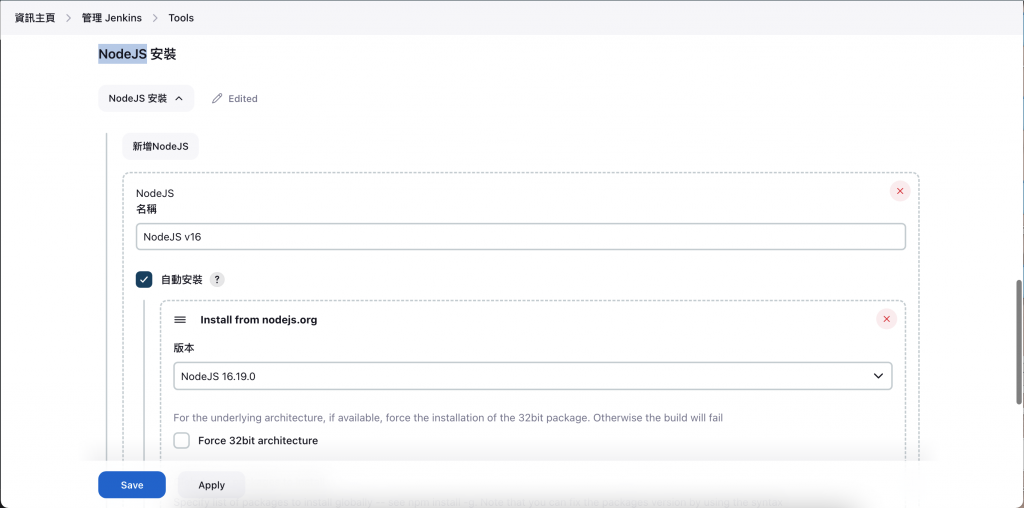Click the 版本 label
Screen dimensions: 1024x508
(184, 348)
